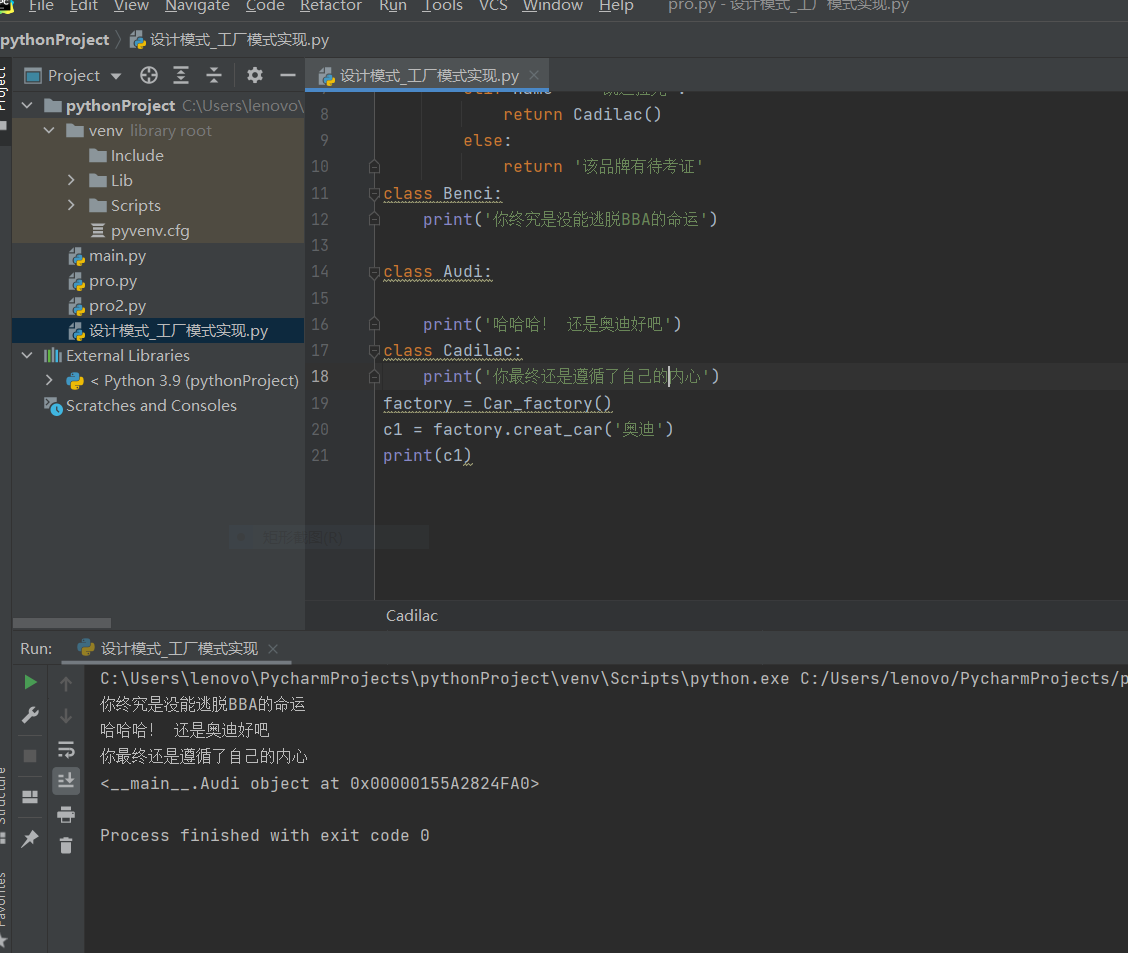The image size is (1128, 953).
Task: Open the Help menu
Action: click(x=616, y=6)
